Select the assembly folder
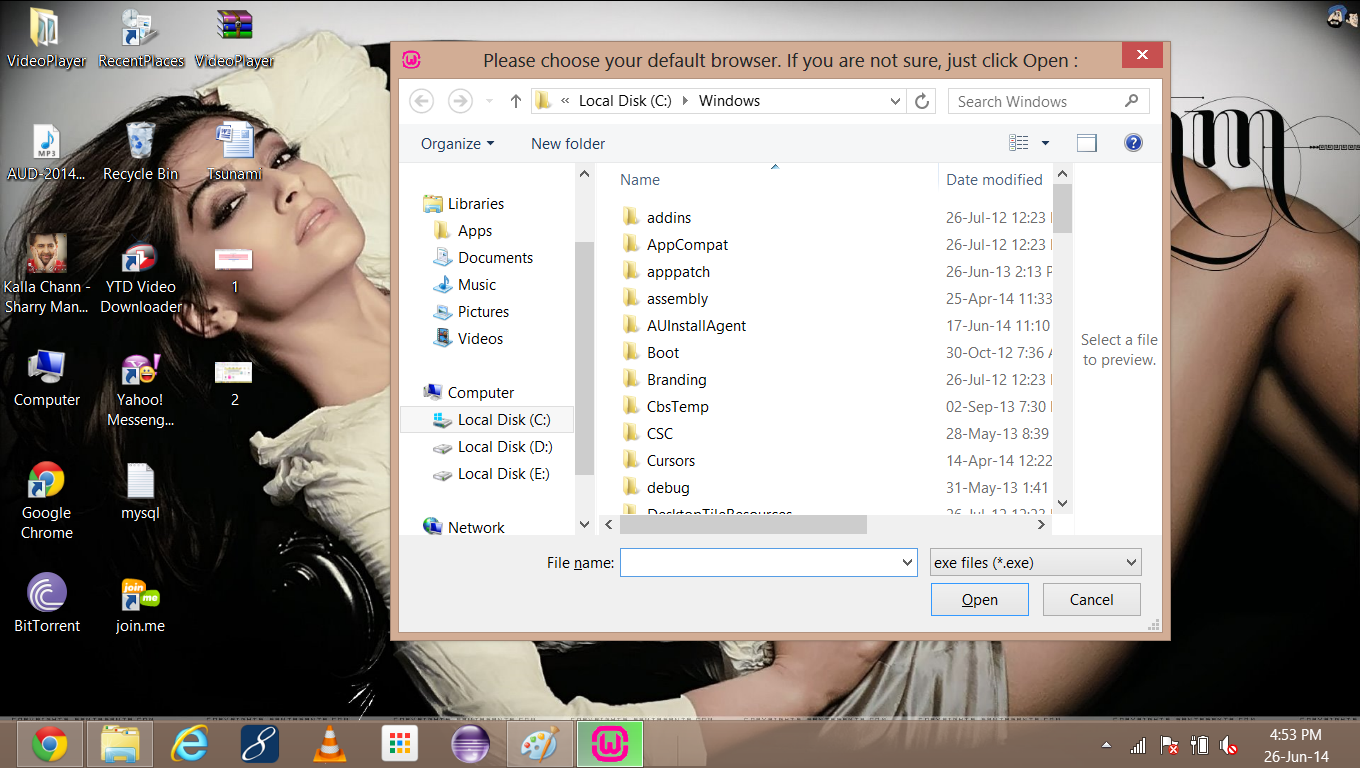 click(x=665, y=298)
